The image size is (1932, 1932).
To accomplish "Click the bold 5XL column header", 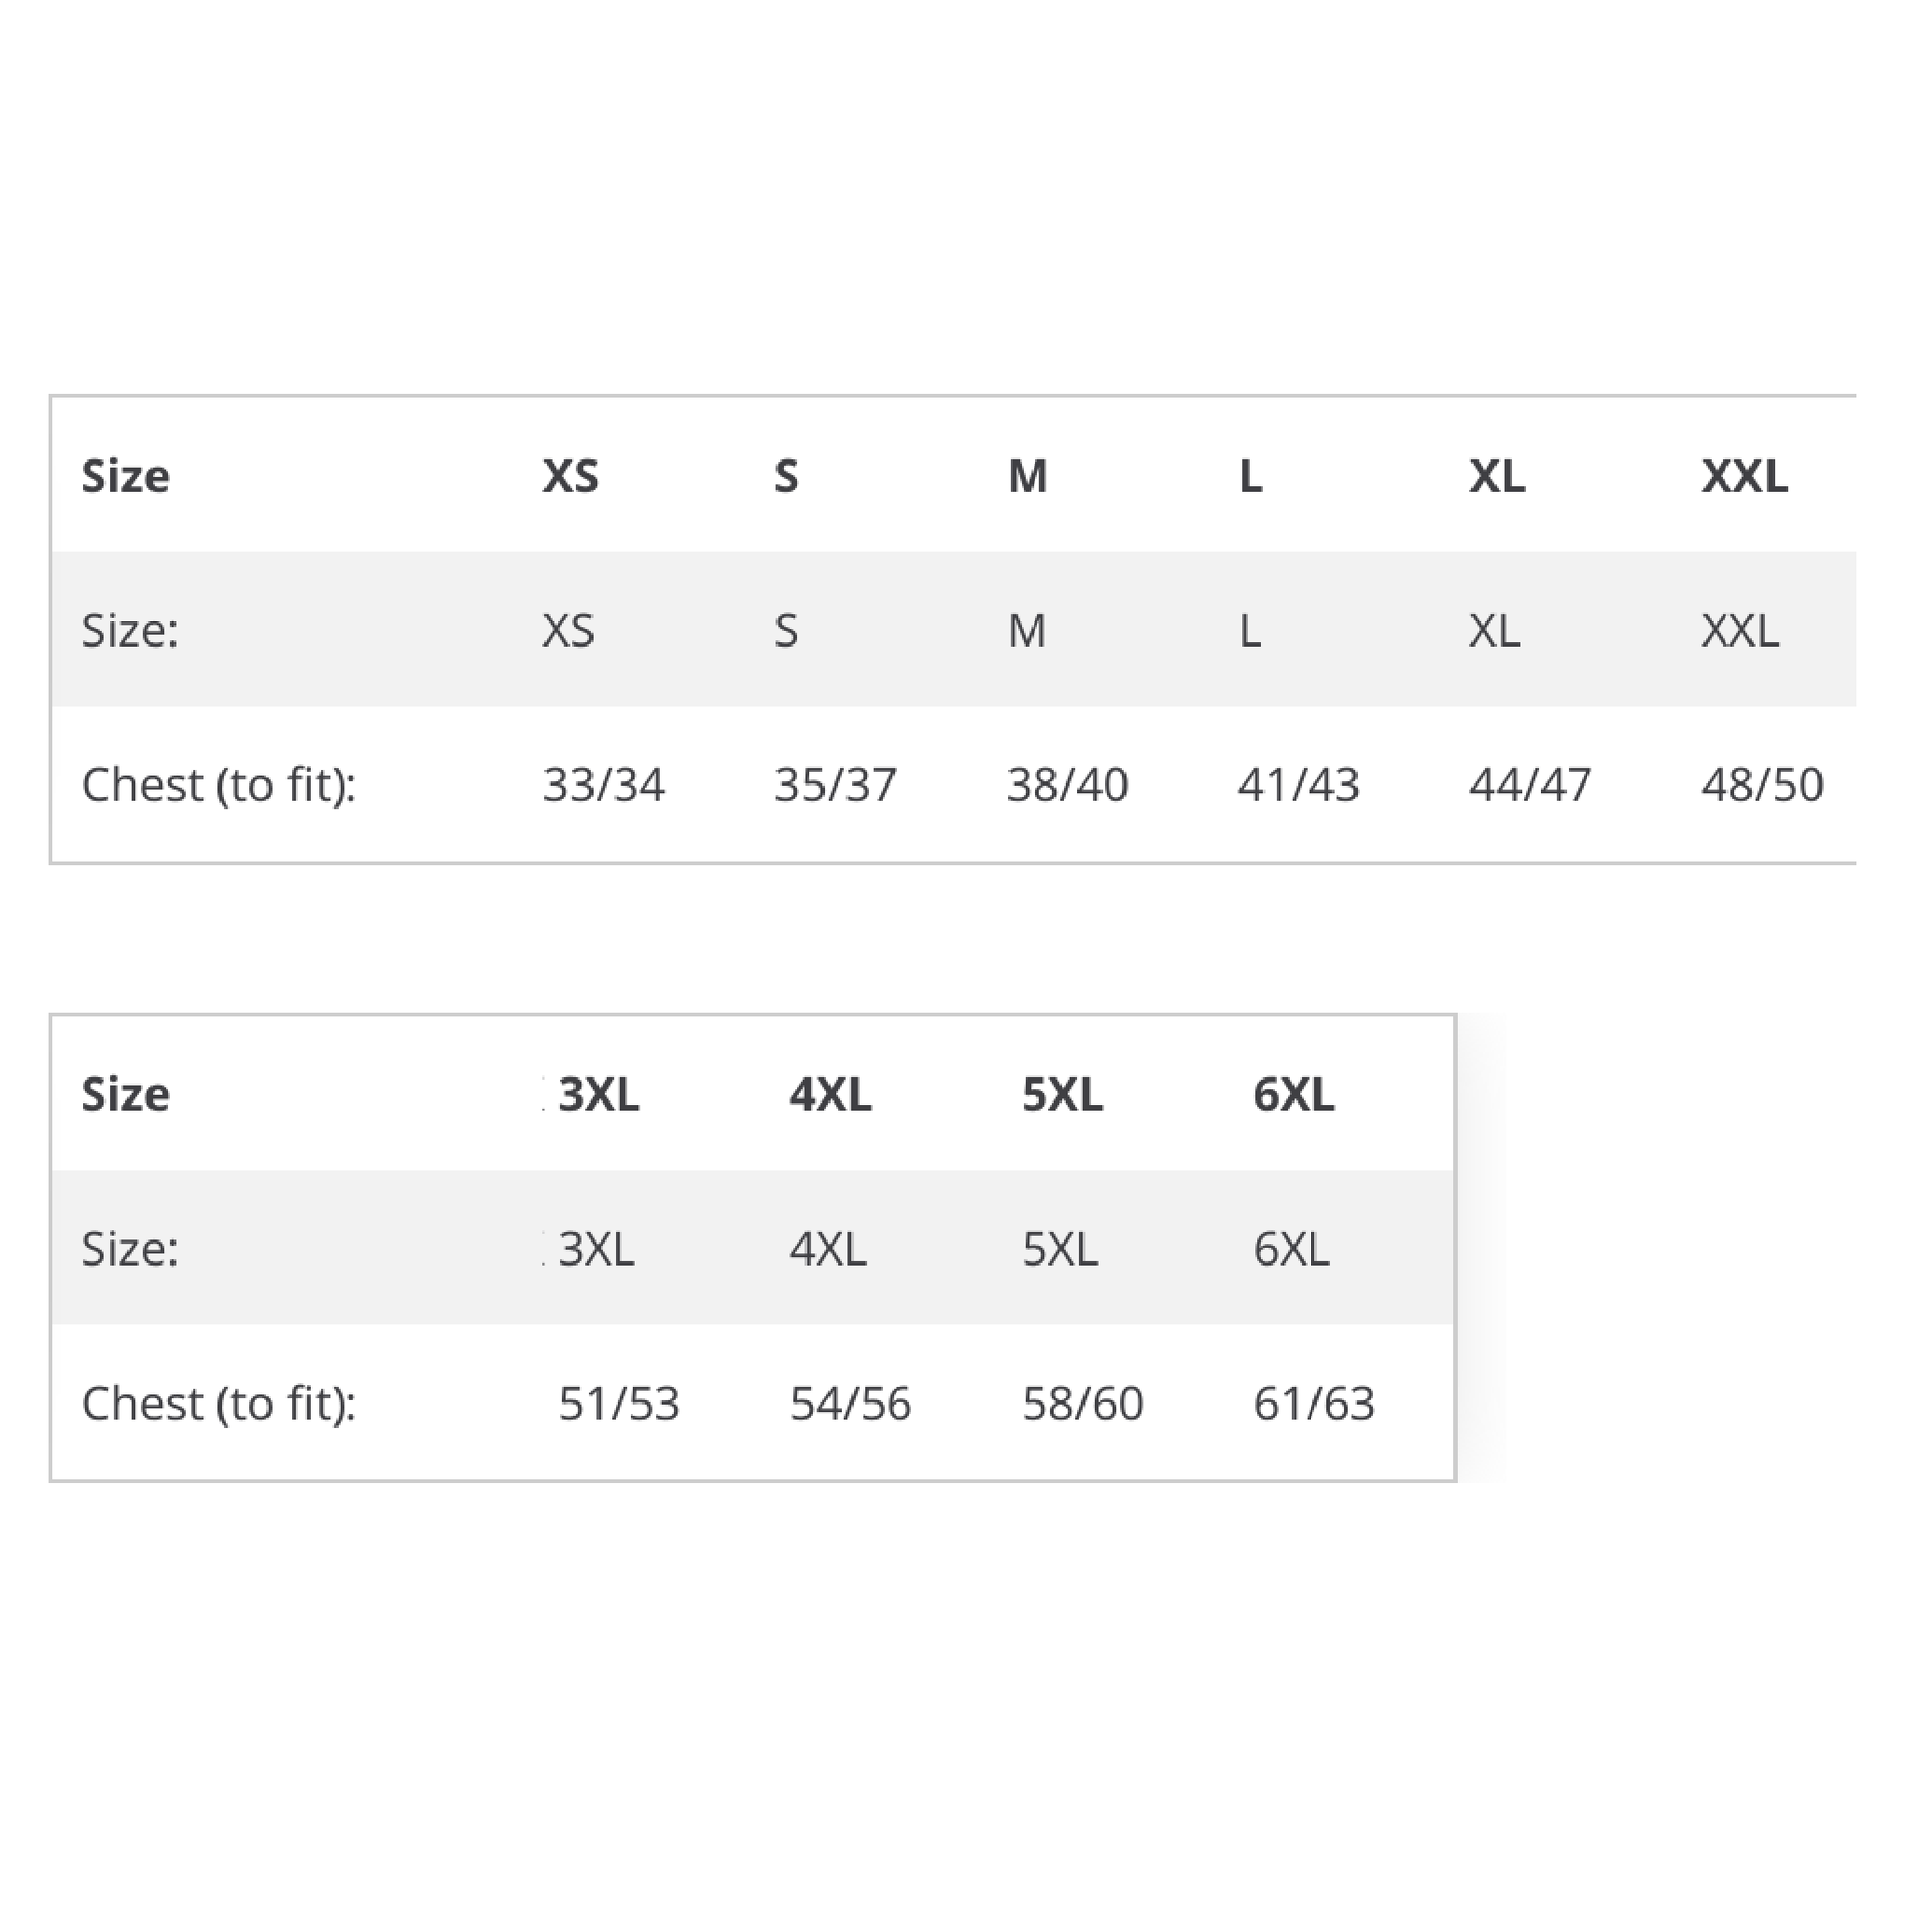I will pyautogui.click(x=1062, y=1094).
